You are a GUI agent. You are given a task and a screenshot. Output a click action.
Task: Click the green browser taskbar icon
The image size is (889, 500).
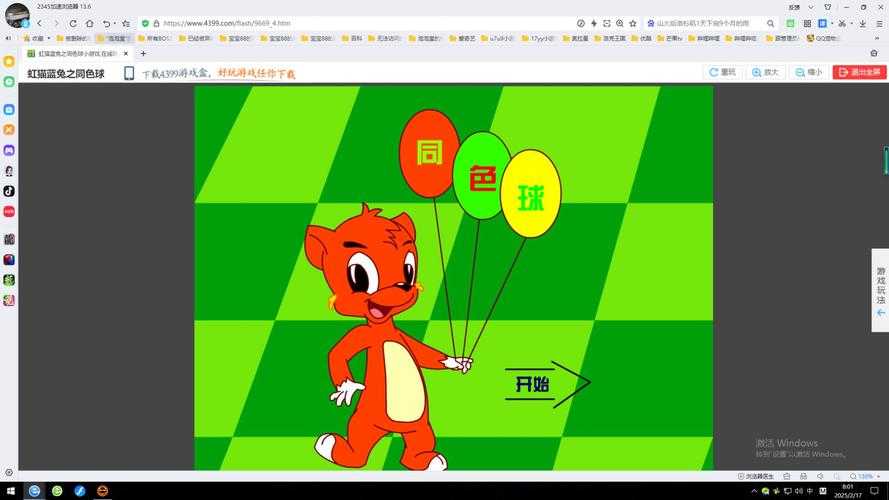(57, 491)
